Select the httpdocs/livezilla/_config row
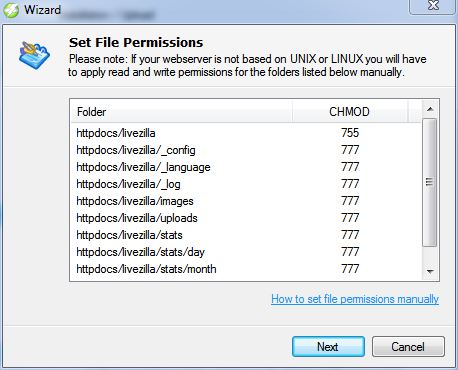Image resolution: width=458 pixels, height=370 pixels. [x=246, y=150]
